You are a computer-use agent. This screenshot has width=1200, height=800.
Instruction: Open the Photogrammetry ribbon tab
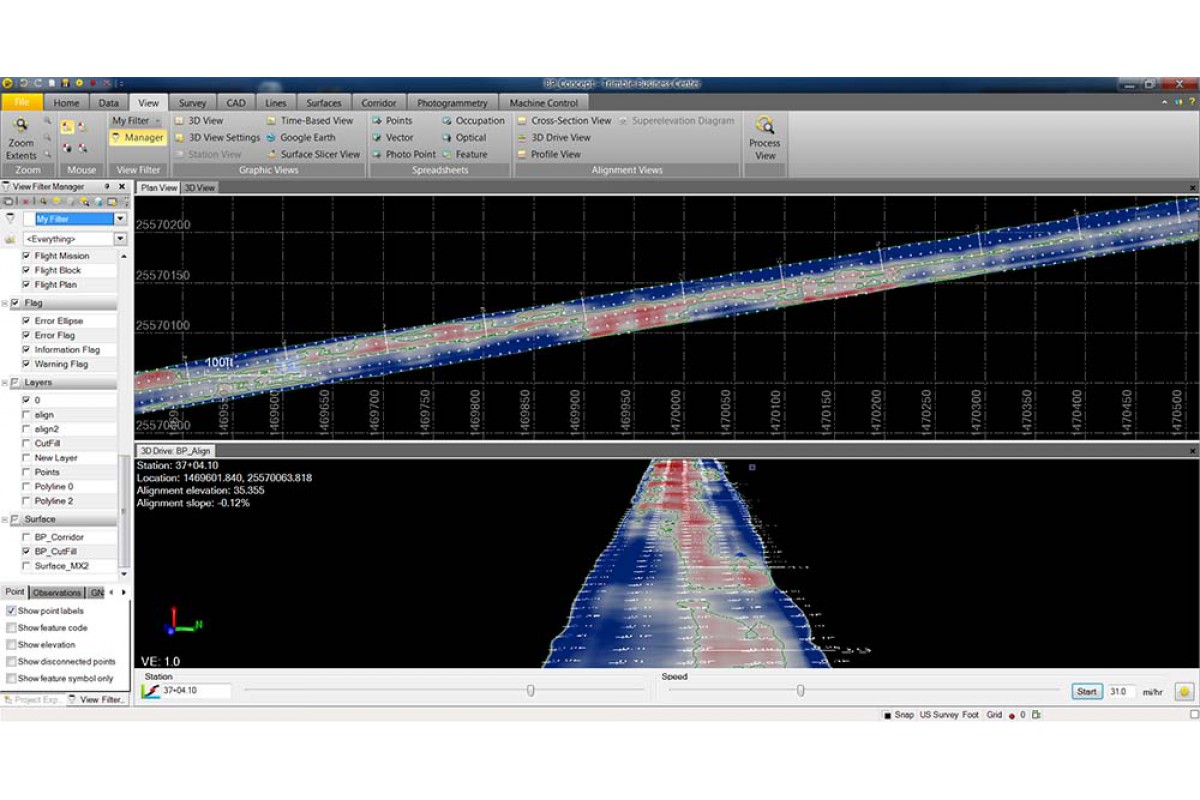[452, 102]
